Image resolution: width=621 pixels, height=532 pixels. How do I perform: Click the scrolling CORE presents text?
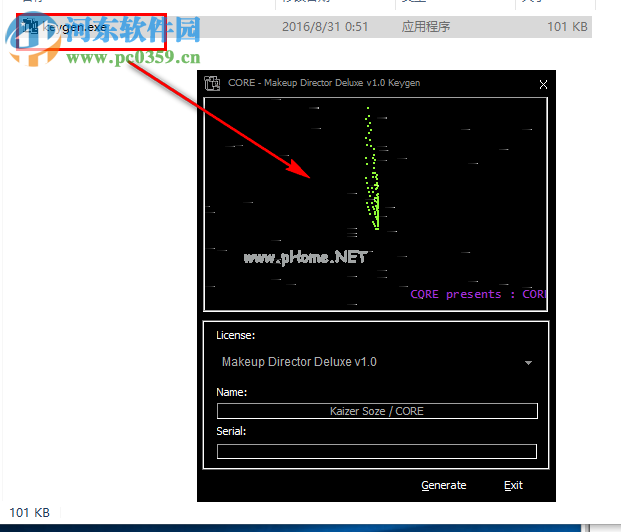(x=477, y=294)
